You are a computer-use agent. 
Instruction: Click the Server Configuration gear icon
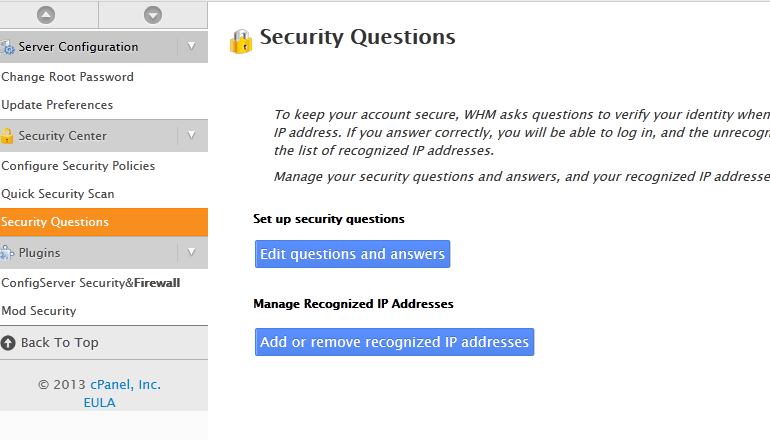pos(7,47)
